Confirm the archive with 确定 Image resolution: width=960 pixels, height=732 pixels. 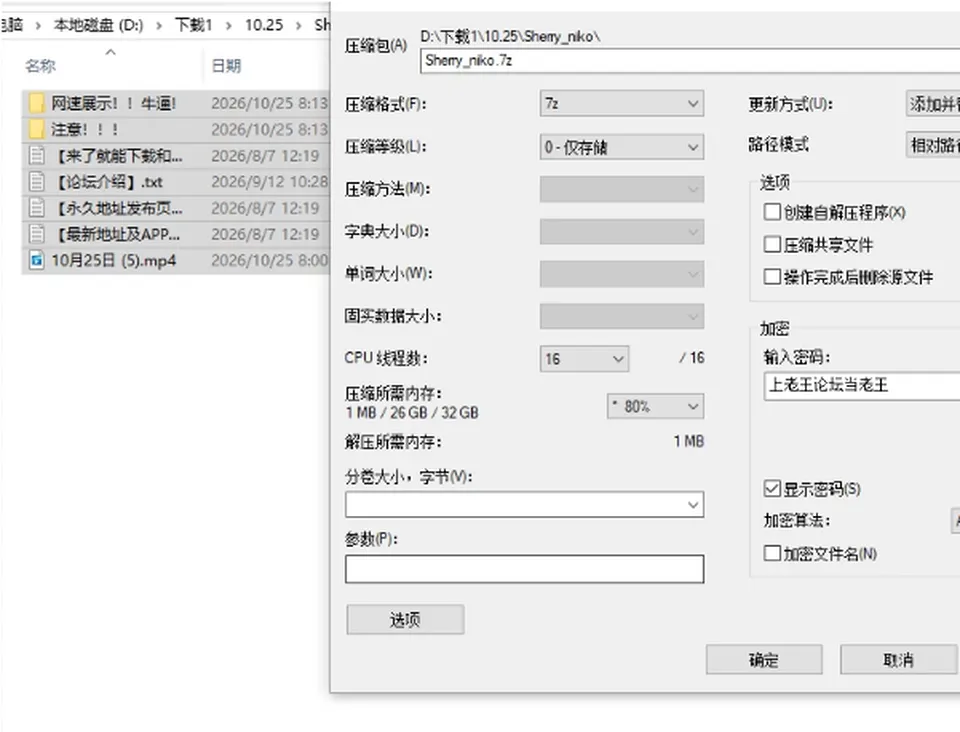click(764, 659)
